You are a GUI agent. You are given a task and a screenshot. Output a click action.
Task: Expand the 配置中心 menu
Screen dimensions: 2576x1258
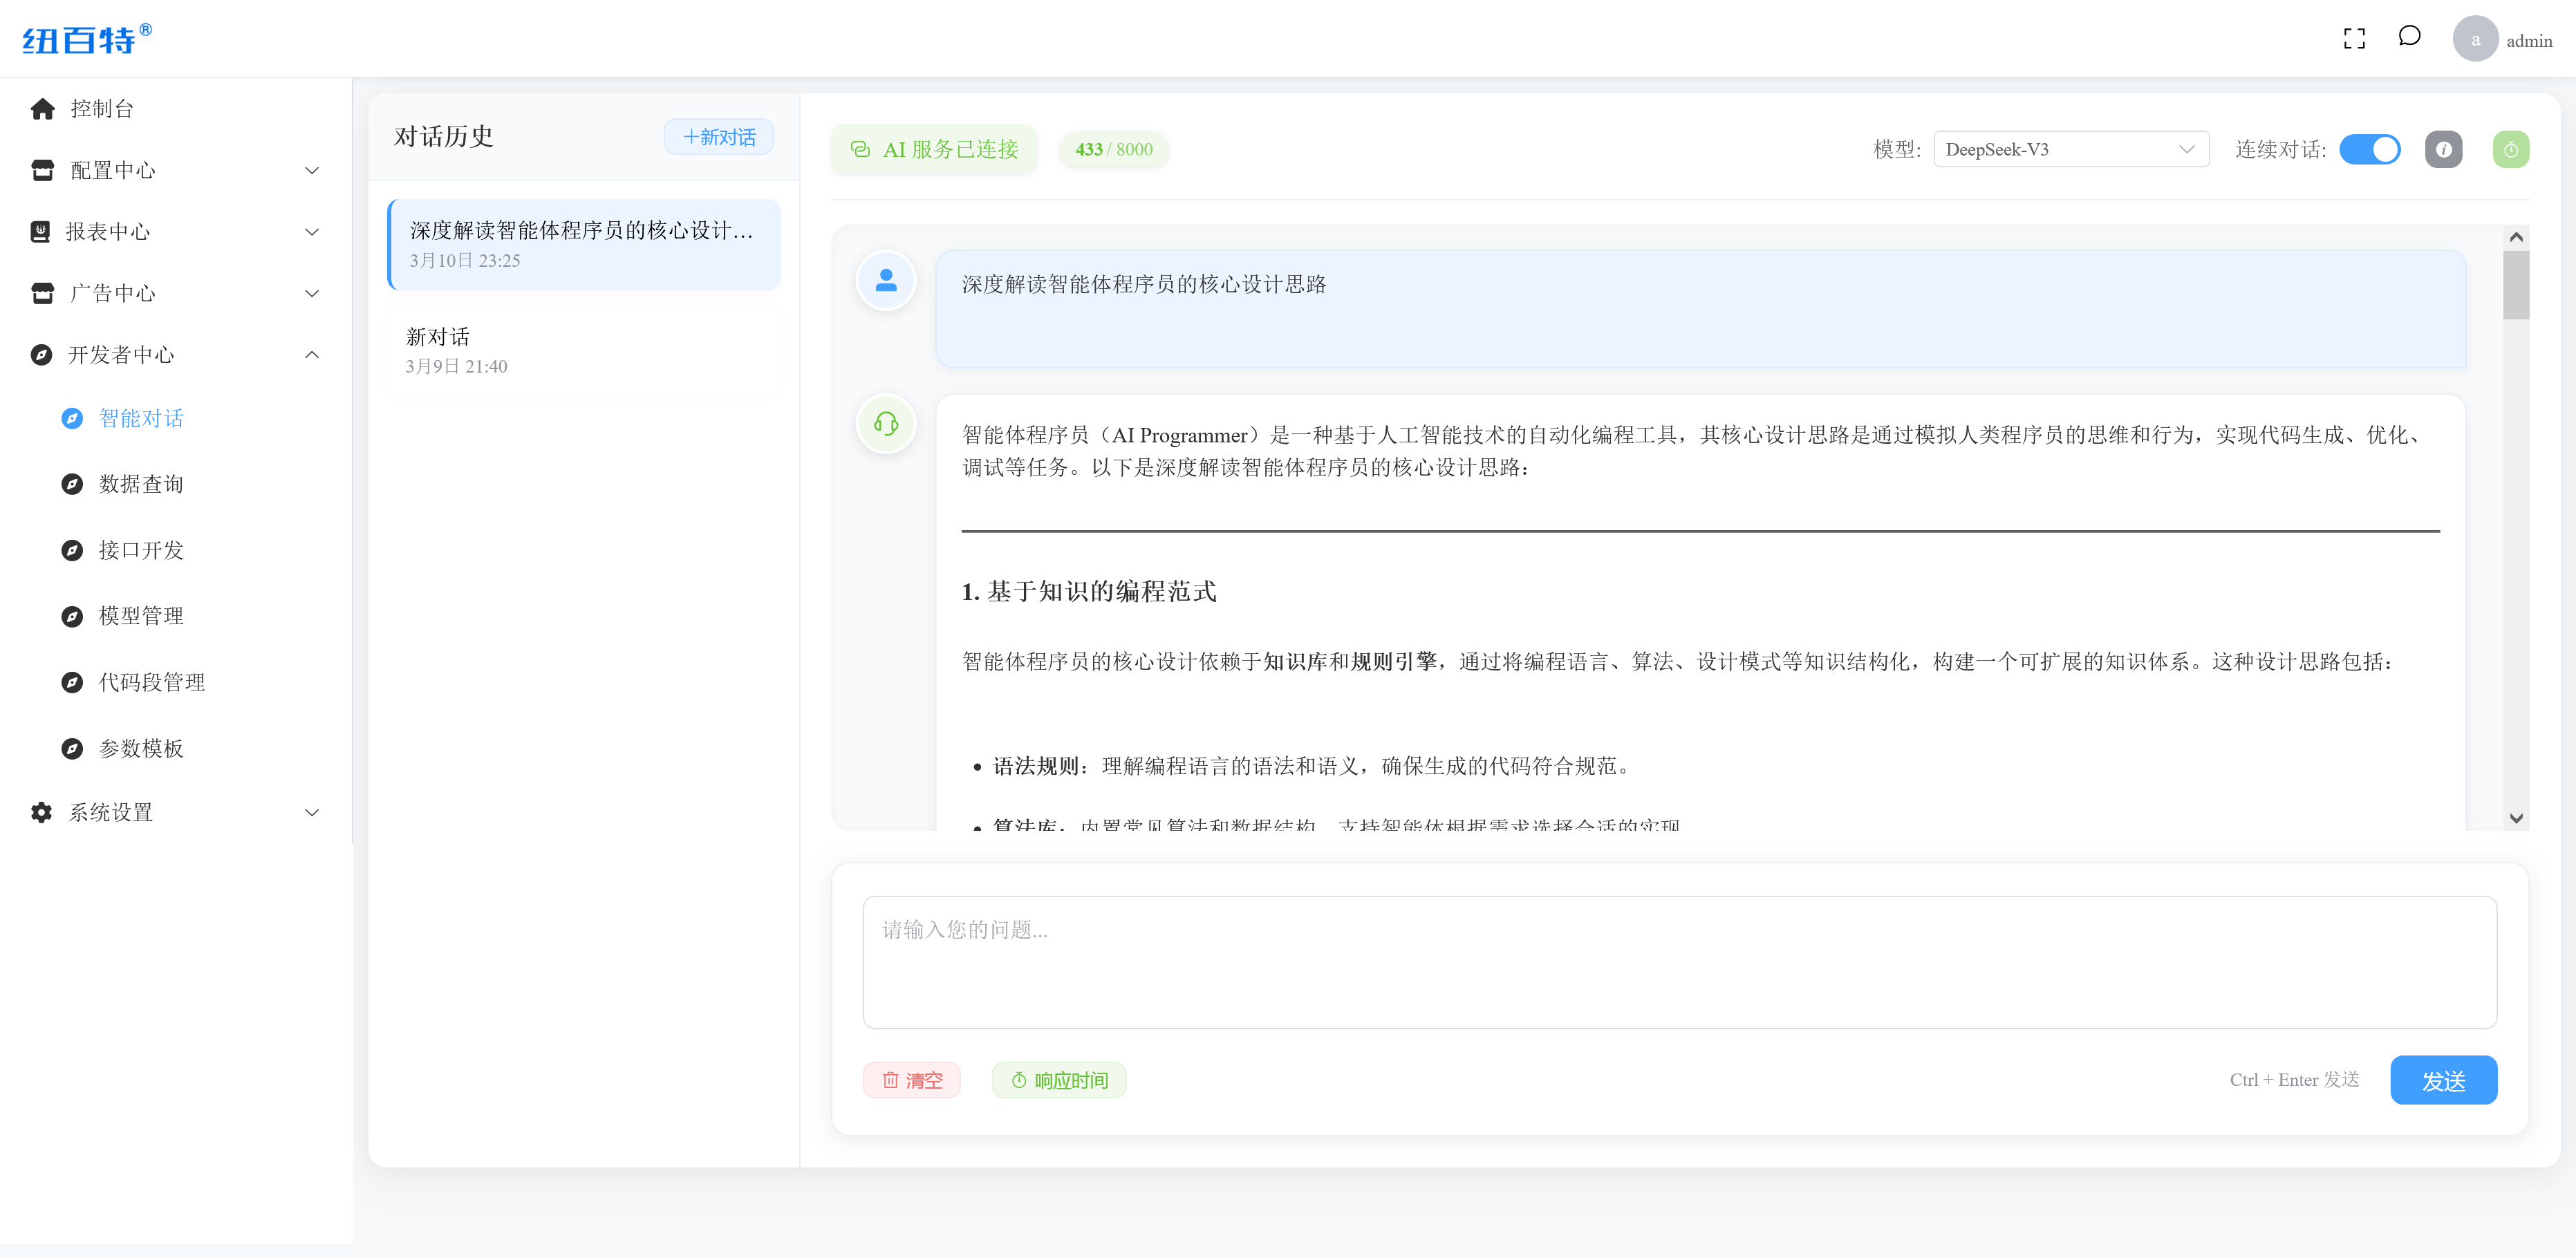click(x=175, y=170)
